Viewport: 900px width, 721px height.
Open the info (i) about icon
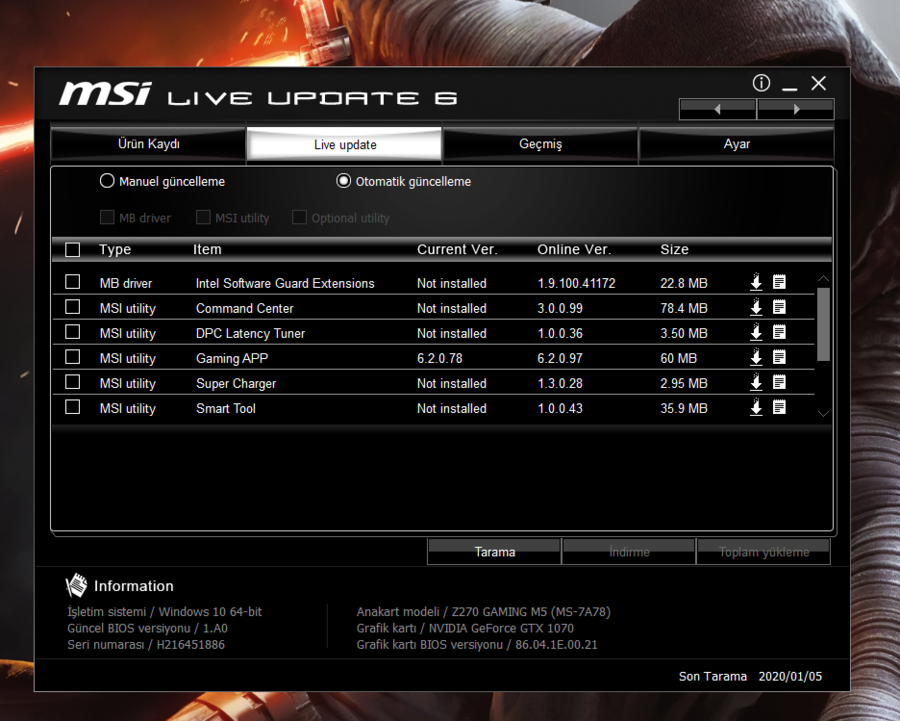761,83
